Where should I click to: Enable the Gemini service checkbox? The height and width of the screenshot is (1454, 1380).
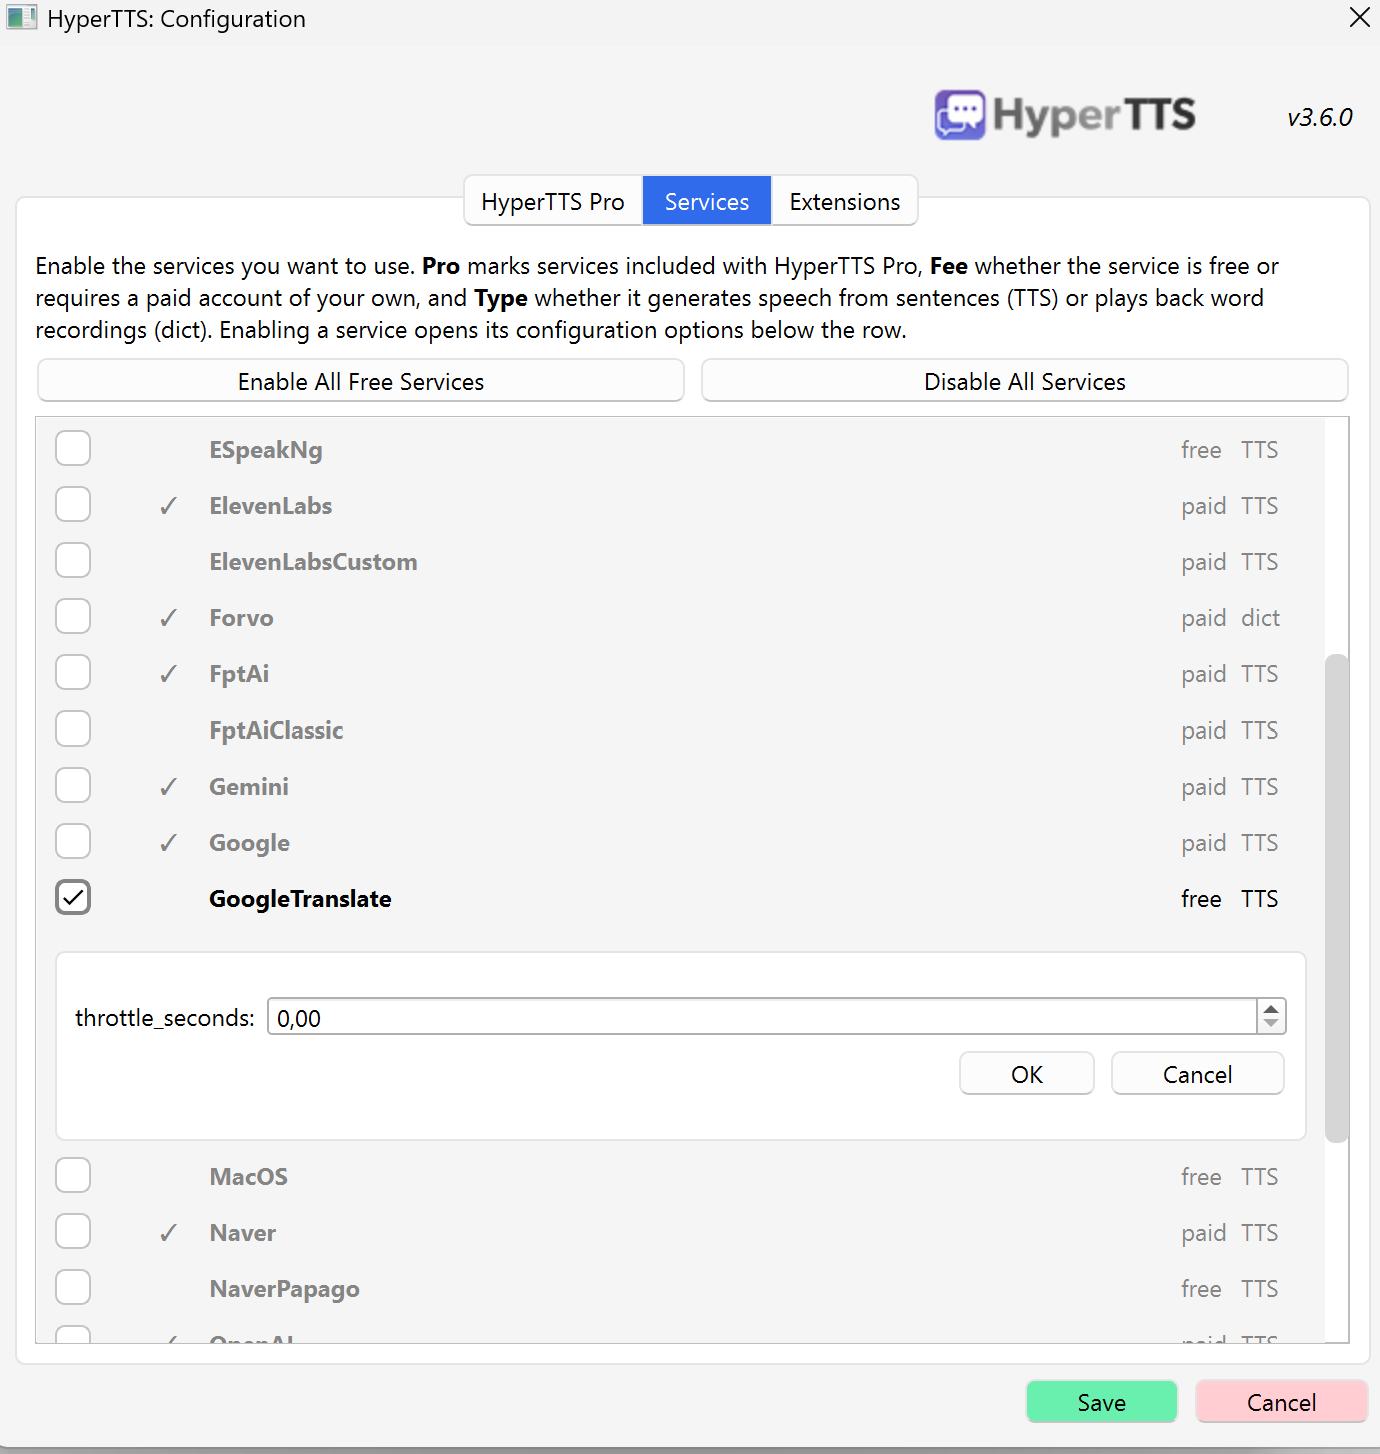click(x=73, y=785)
